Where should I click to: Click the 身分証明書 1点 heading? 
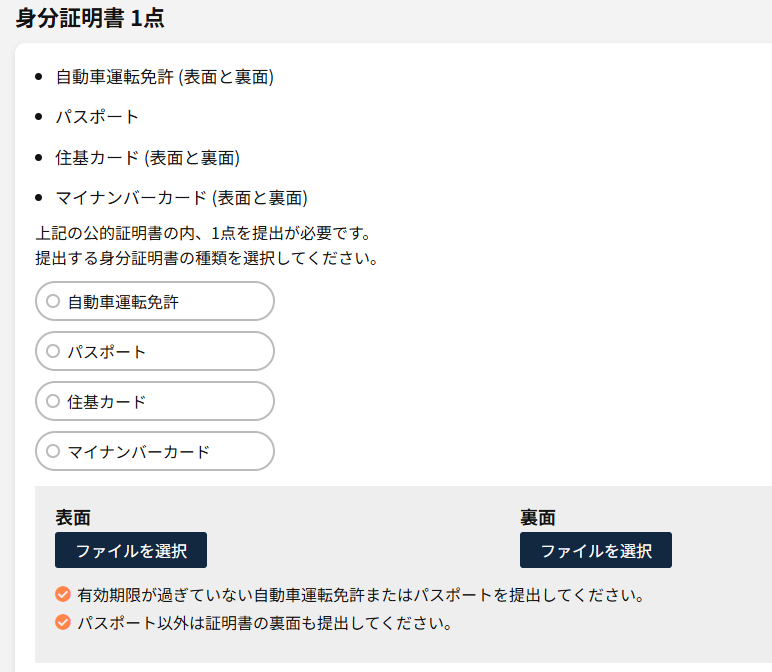coord(90,18)
